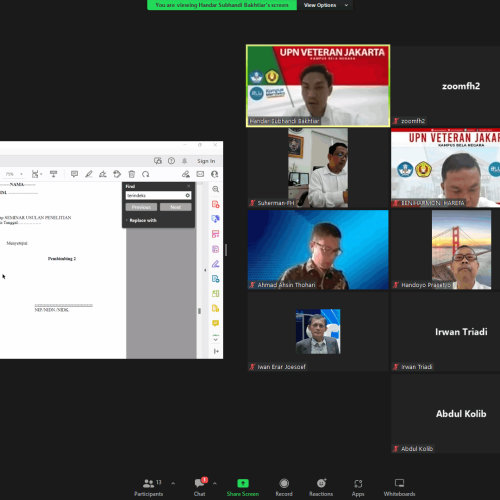The image size is (500, 500).
Task: Expand participants options caret
Action: pyautogui.click(x=173, y=483)
